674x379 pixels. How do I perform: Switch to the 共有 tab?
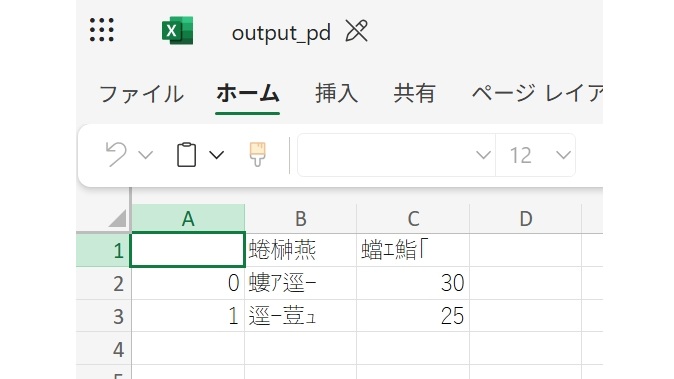414,93
